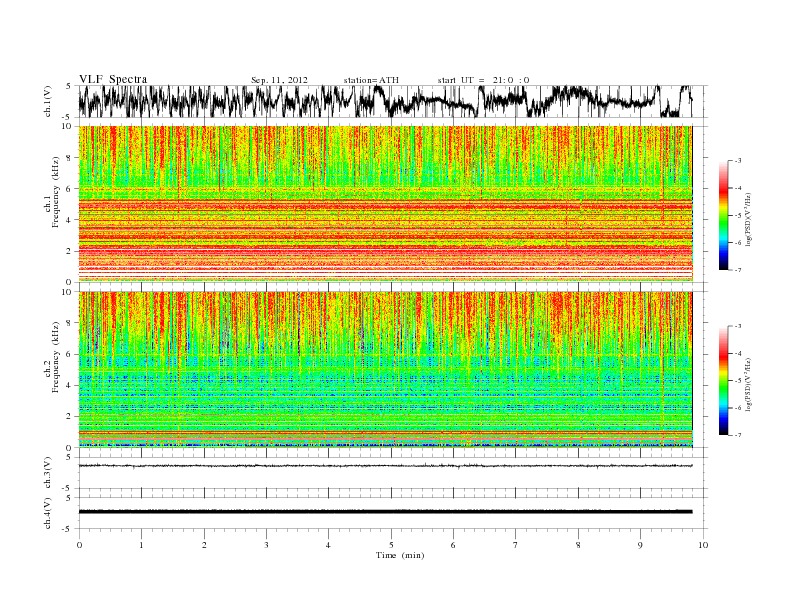This screenshot has height=612, width=792.
Task: Click tick label "3" on the Time axis
Action: pos(266,545)
